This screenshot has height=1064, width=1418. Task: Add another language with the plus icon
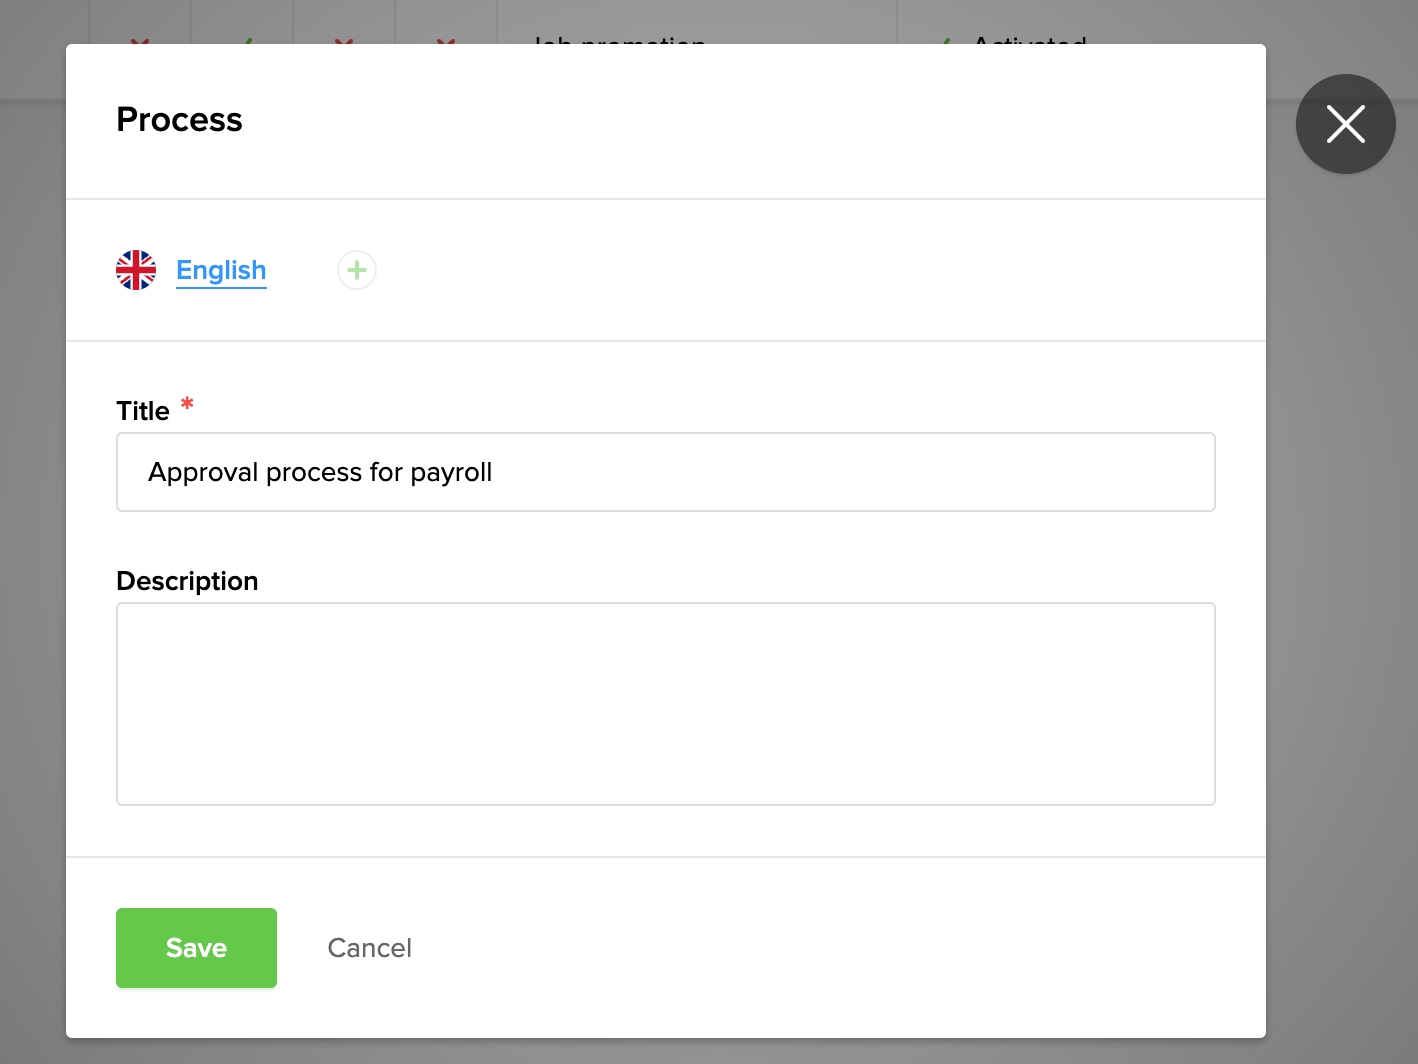click(357, 270)
